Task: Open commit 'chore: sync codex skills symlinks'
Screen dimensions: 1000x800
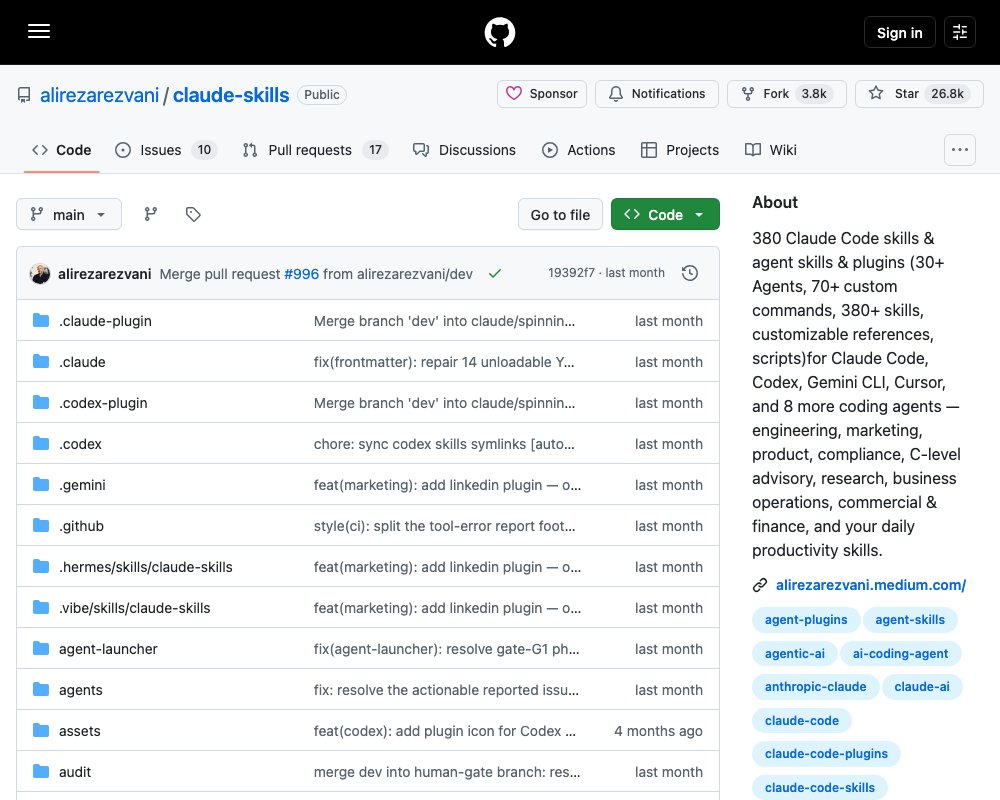Action: coord(444,444)
